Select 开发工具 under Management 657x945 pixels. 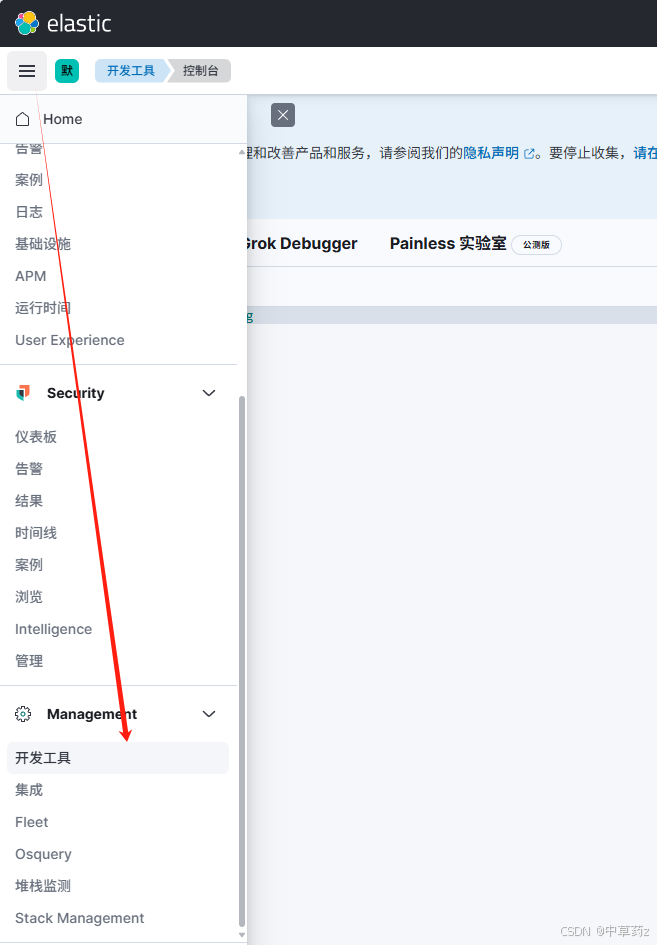click(118, 758)
